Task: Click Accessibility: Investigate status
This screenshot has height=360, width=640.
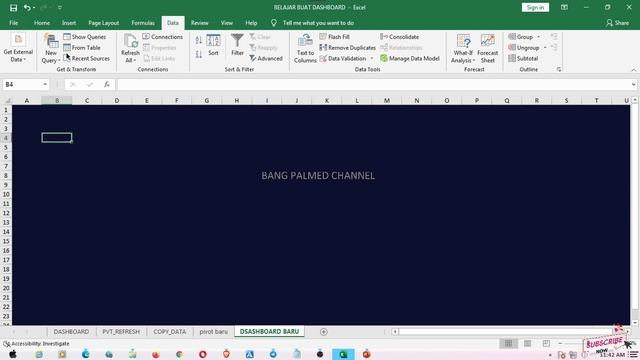Action: [x=36, y=344]
